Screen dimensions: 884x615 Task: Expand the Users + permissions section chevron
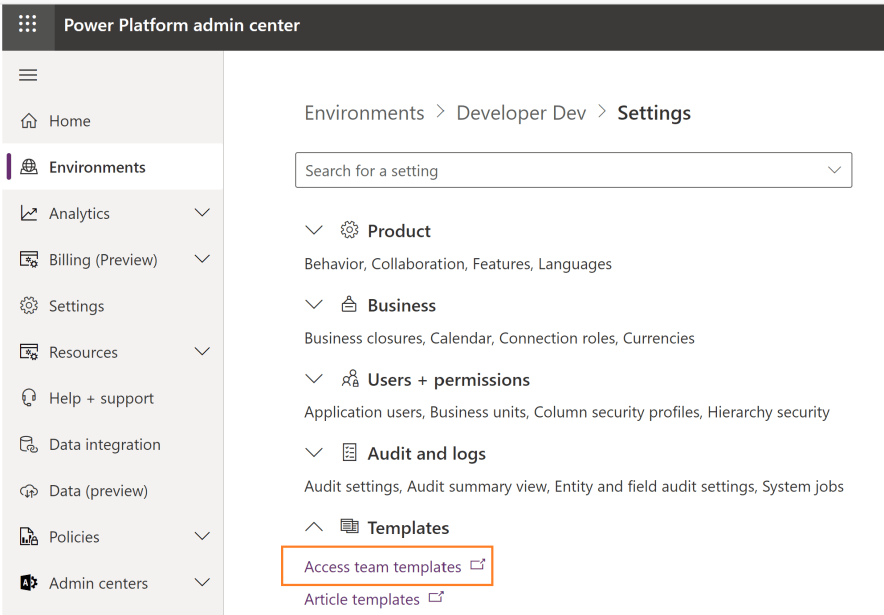pos(313,378)
